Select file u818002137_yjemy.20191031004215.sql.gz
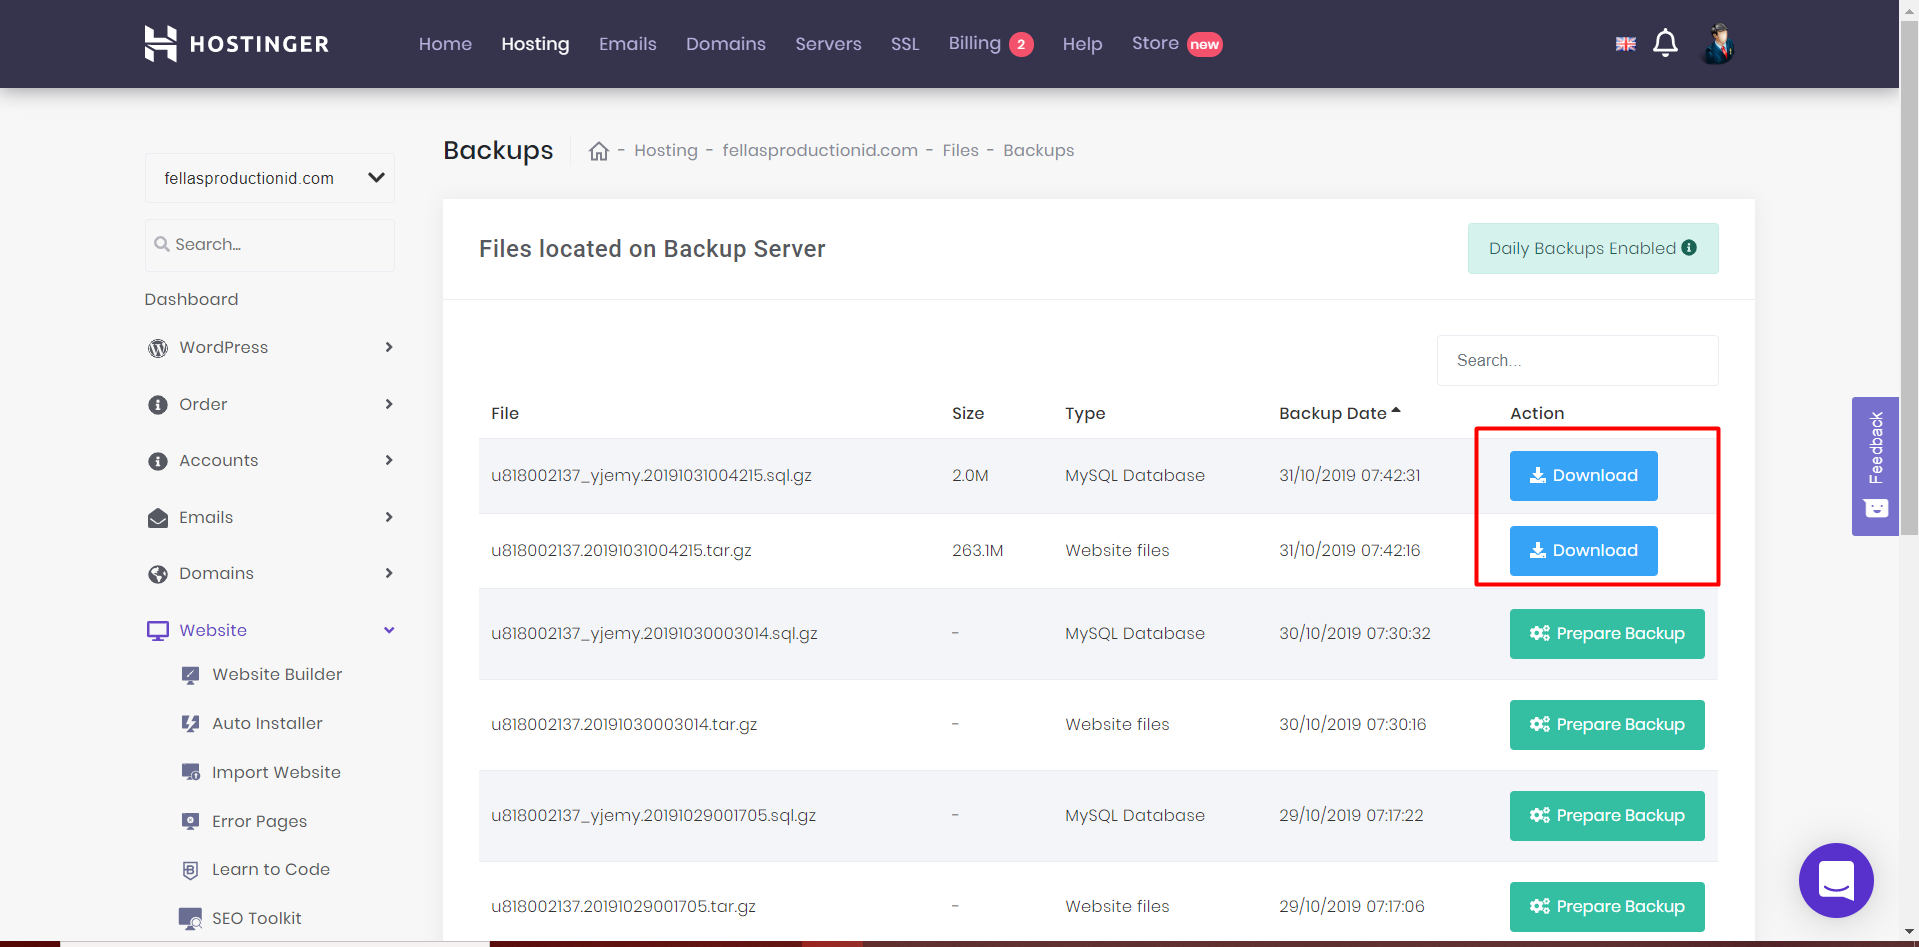The image size is (1919, 947). click(x=651, y=475)
